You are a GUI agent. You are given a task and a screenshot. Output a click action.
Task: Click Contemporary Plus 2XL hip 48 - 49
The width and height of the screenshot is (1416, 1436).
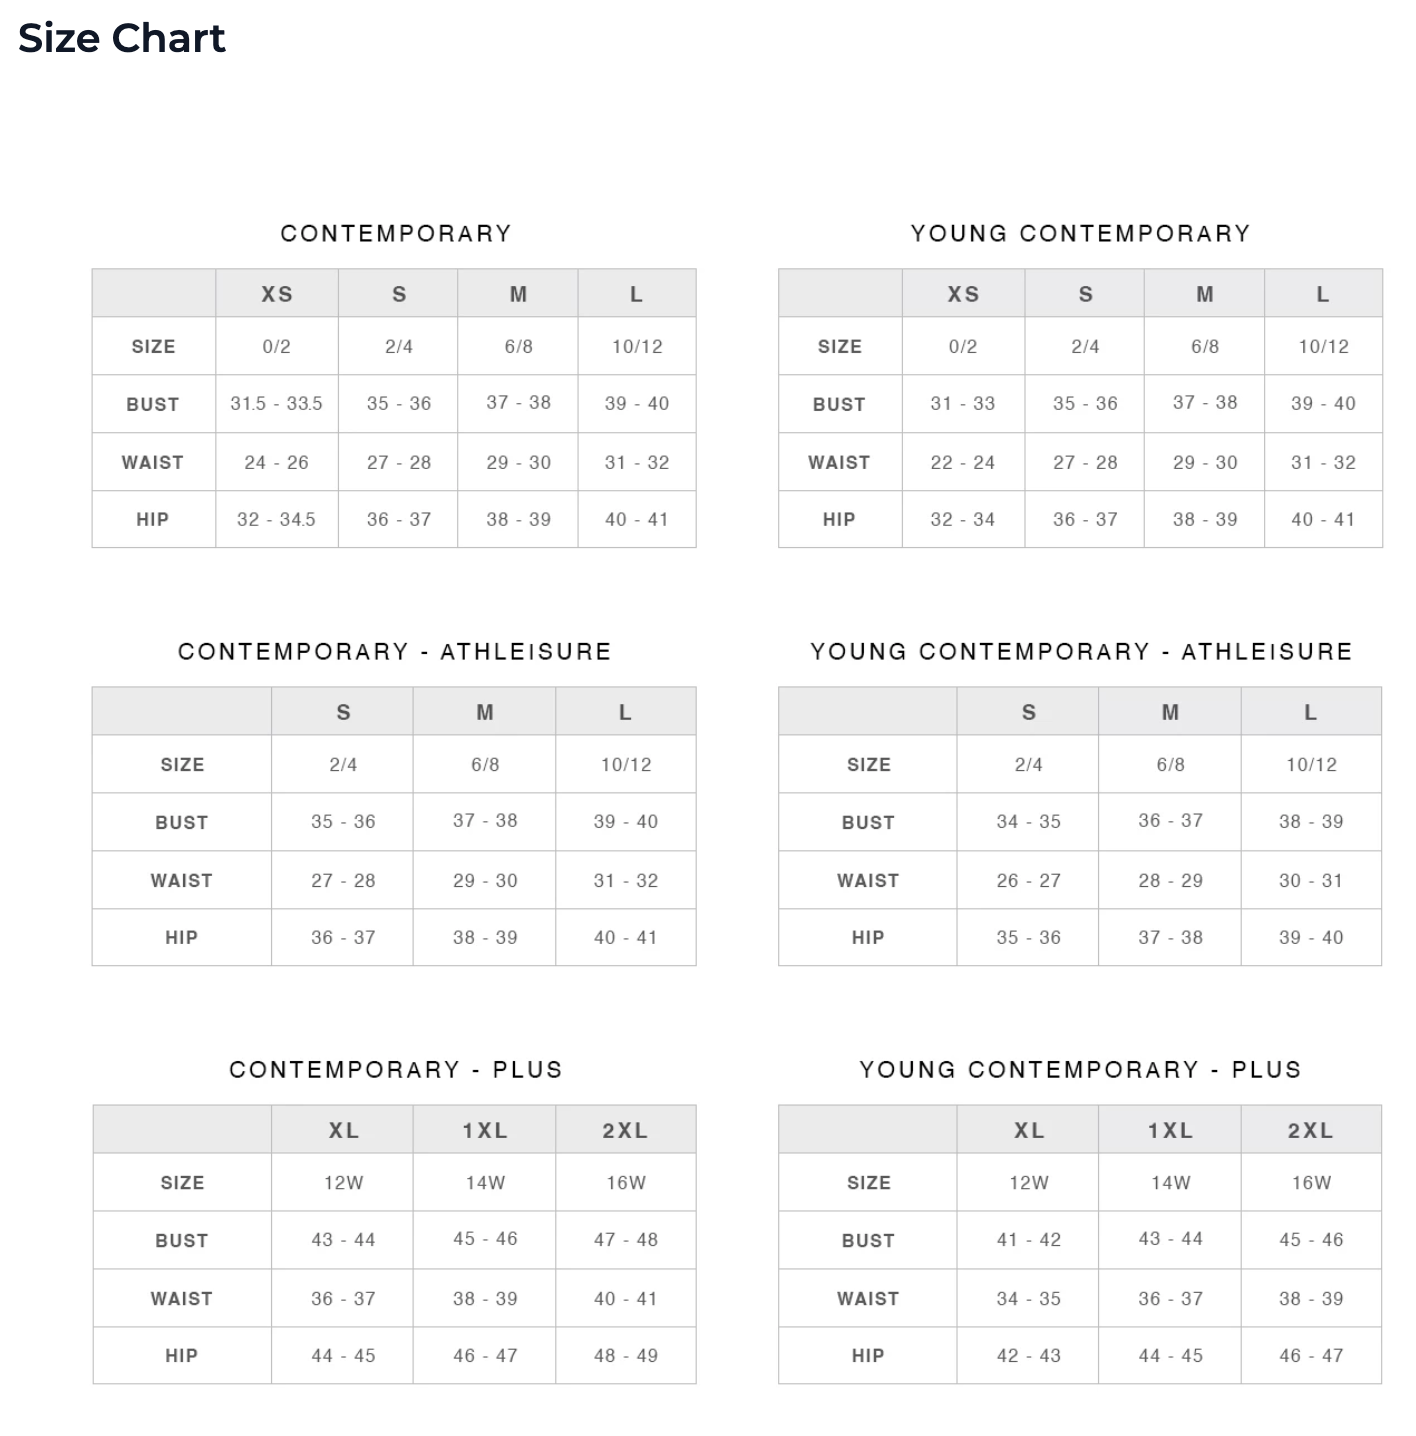(626, 1355)
